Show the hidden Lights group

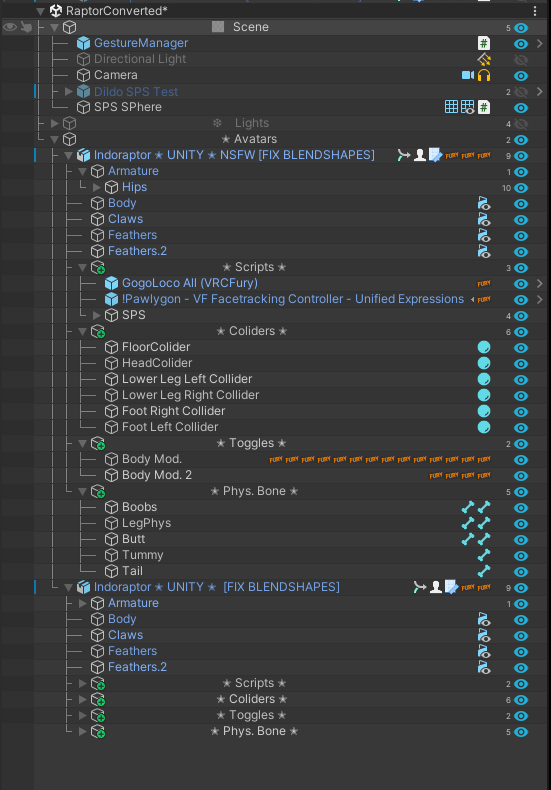pos(521,123)
